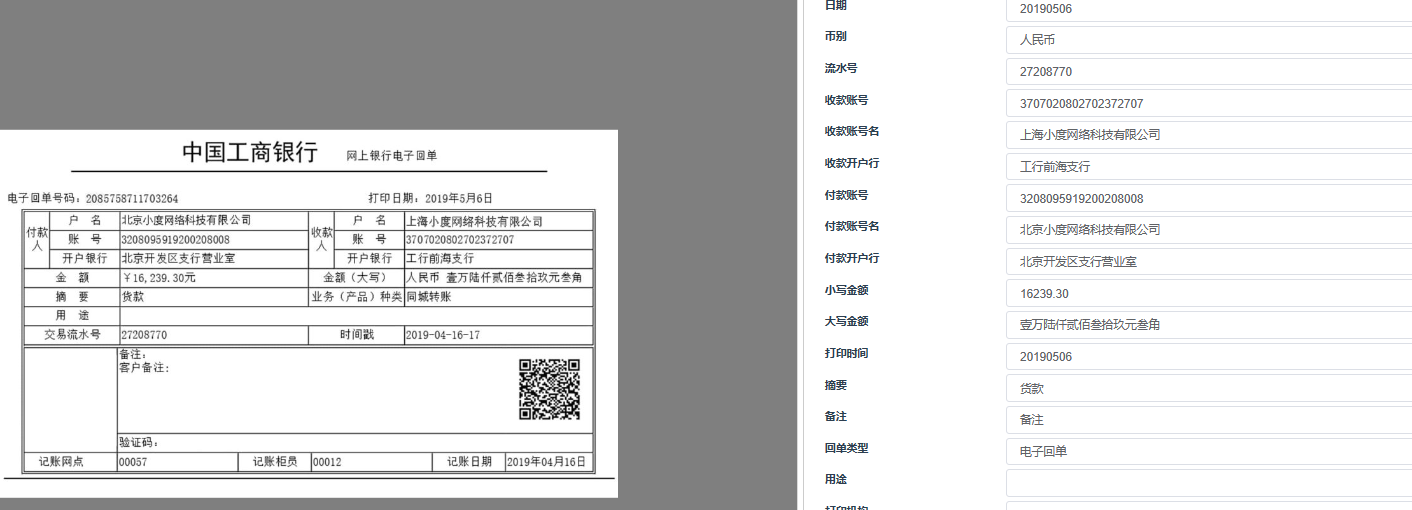Click 网上银行电子回单 subtitle on receipt
The height and width of the screenshot is (510, 1412).
tap(392, 156)
